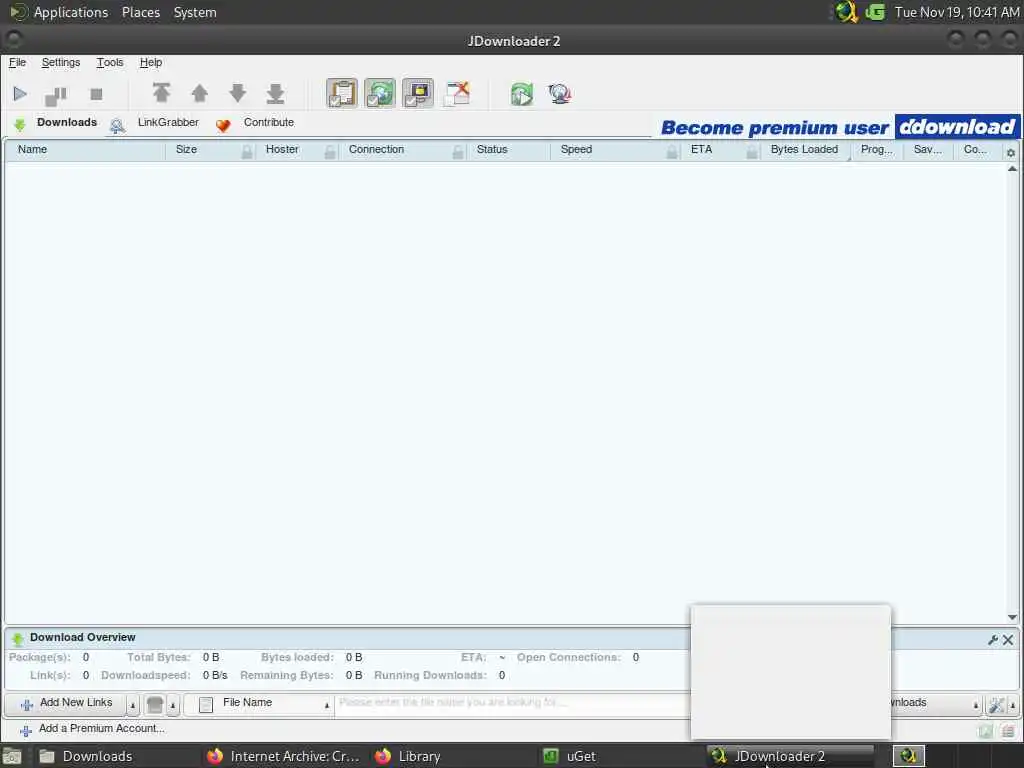Toggle automatic reconnect in toolbar
Image resolution: width=1024 pixels, height=768 pixels.
point(379,93)
